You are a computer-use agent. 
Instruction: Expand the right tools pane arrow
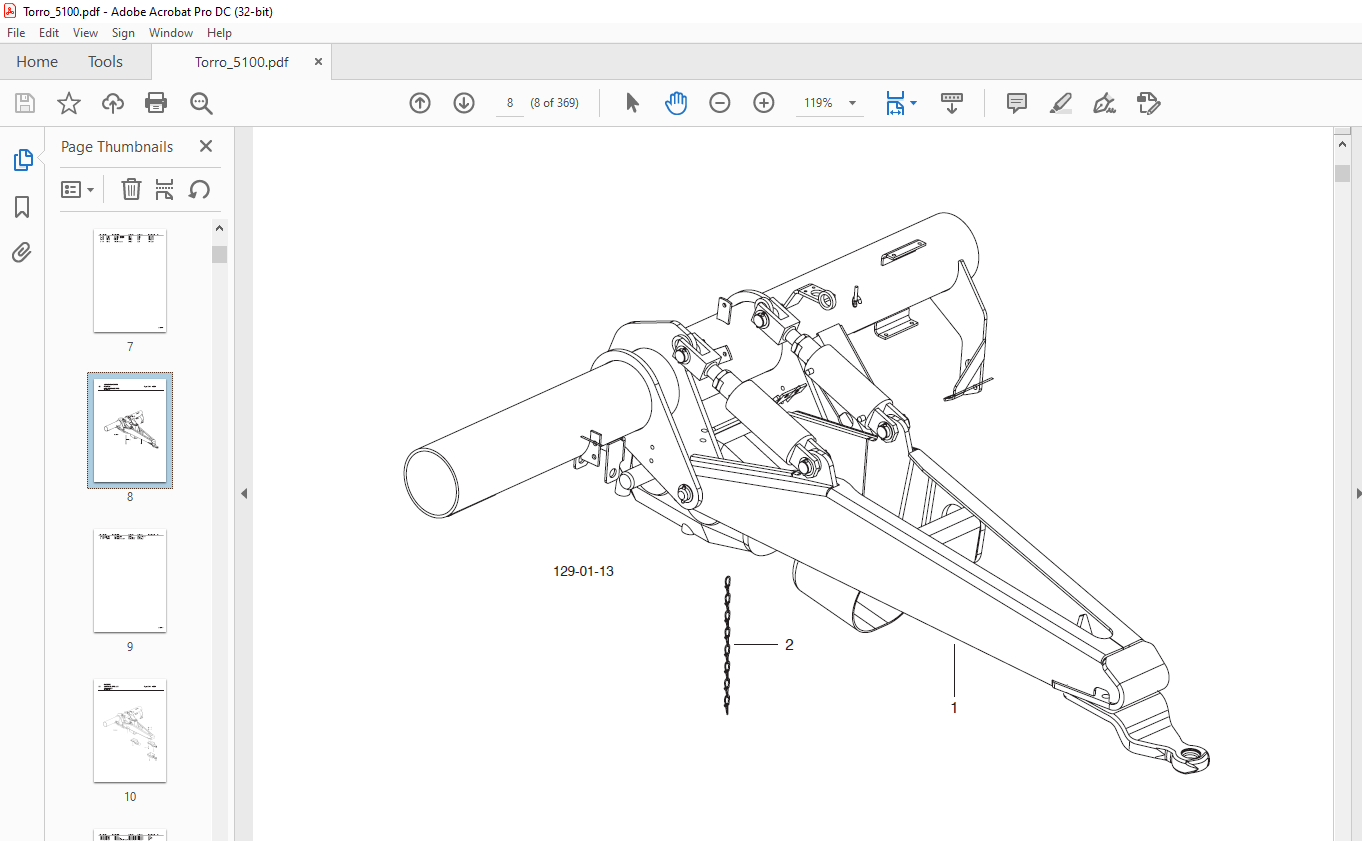[x=1357, y=493]
